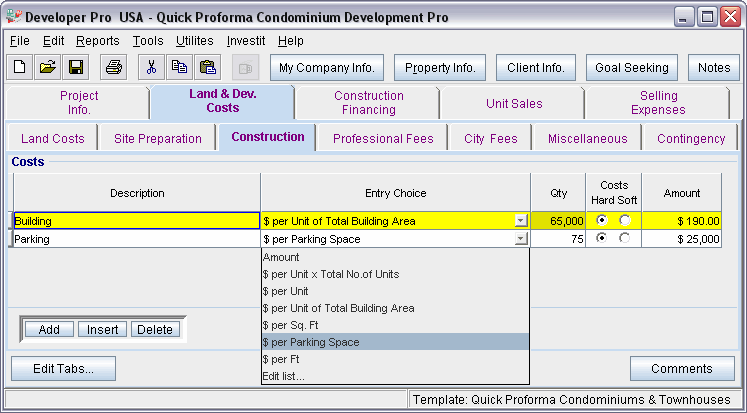The height and width of the screenshot is (413, 747).
Task: Select Edit list... in dropdown
Action: click(x=395, y=376)
